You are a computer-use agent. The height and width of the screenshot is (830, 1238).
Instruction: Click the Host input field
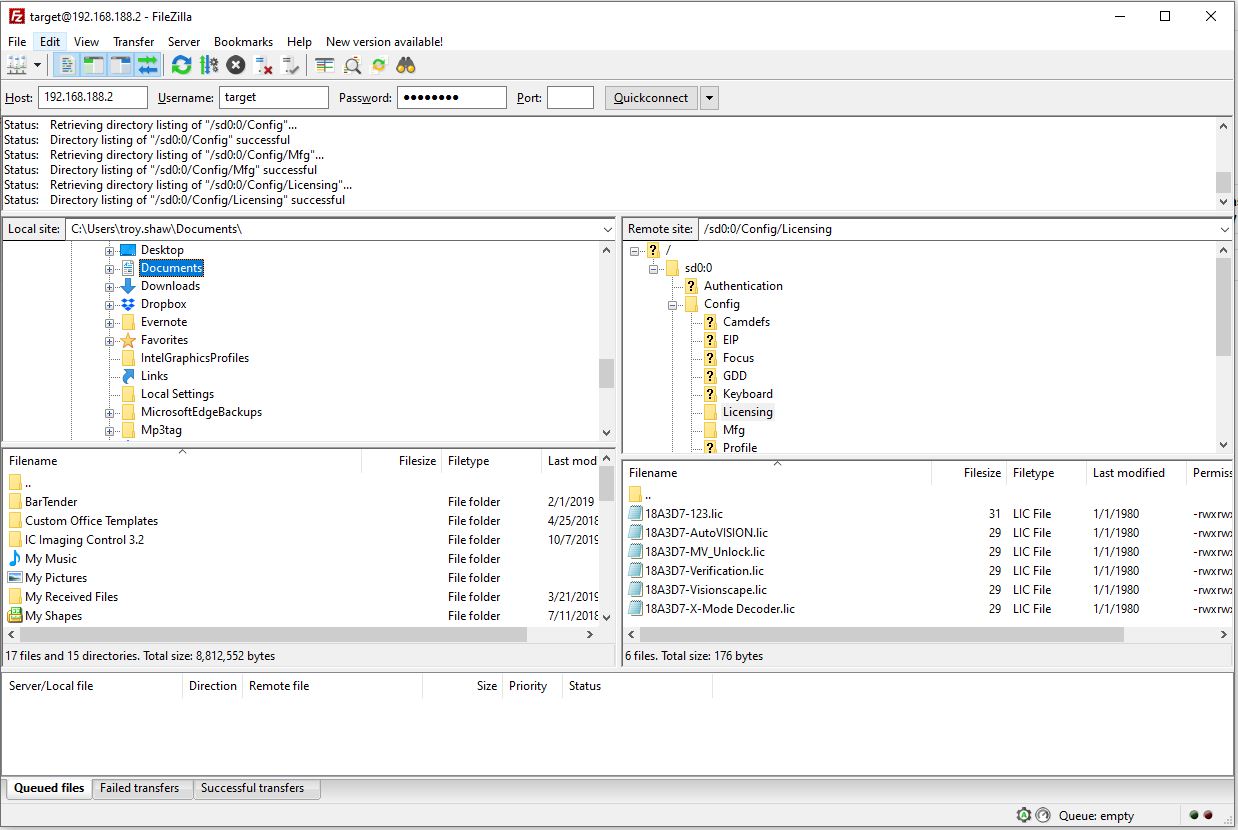tap(93, 97)
